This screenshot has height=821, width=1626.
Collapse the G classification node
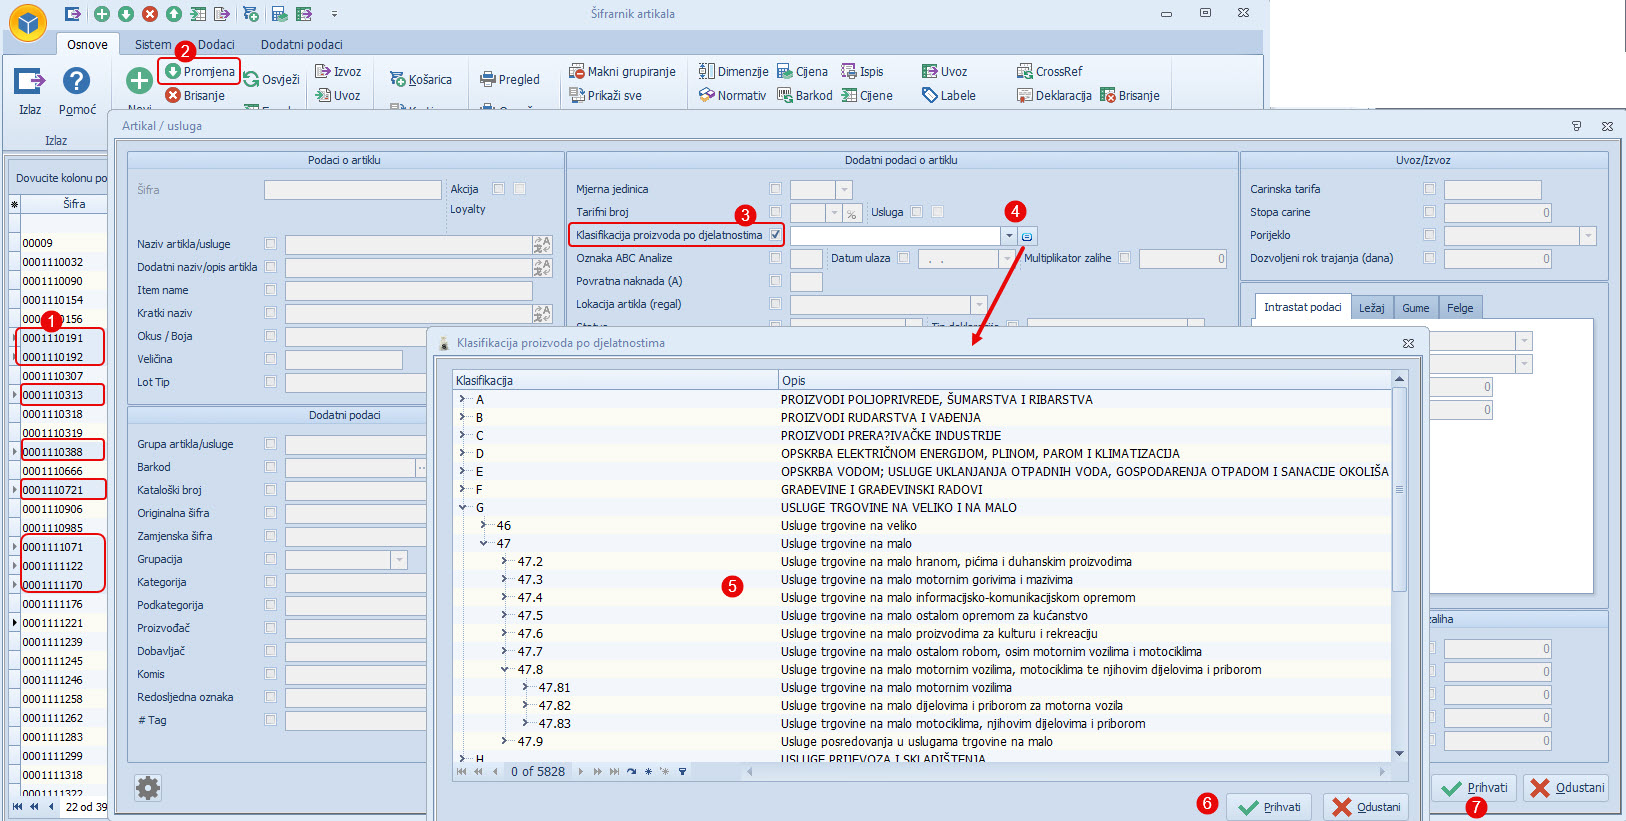point(463,508)
